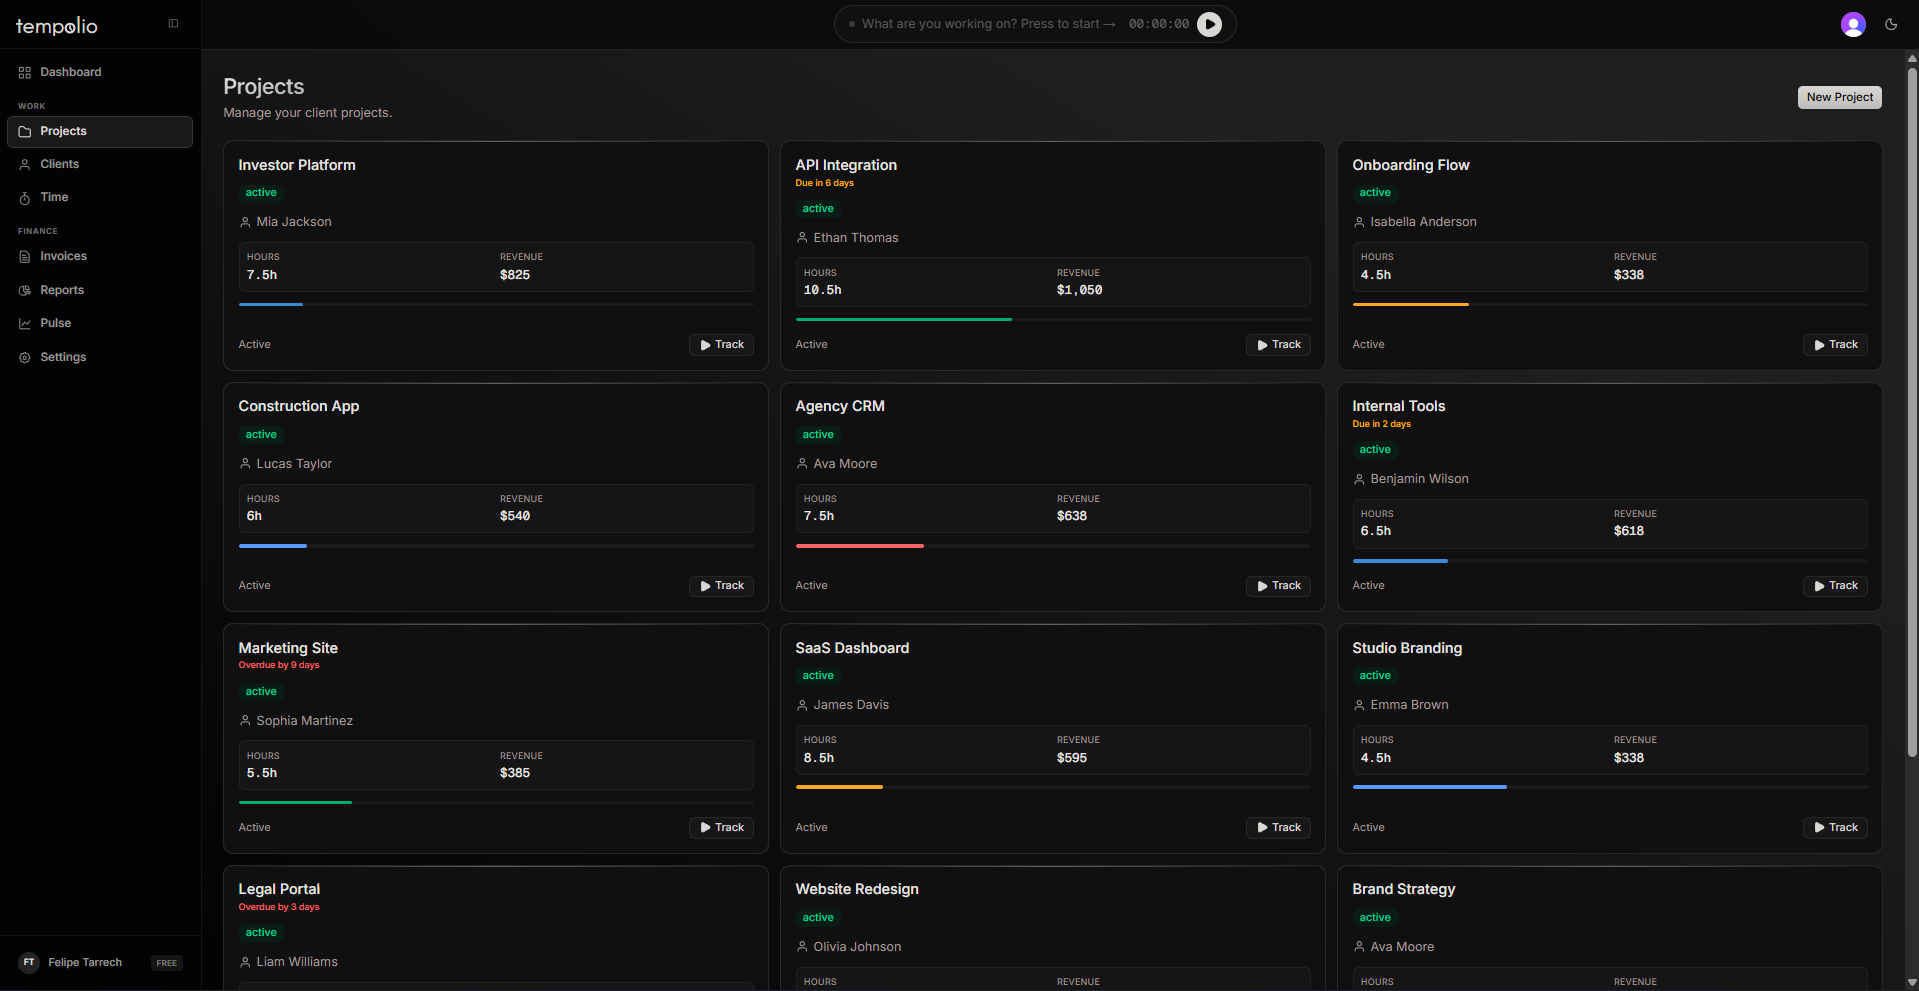Click the Investor Platform progress bar

496,304
